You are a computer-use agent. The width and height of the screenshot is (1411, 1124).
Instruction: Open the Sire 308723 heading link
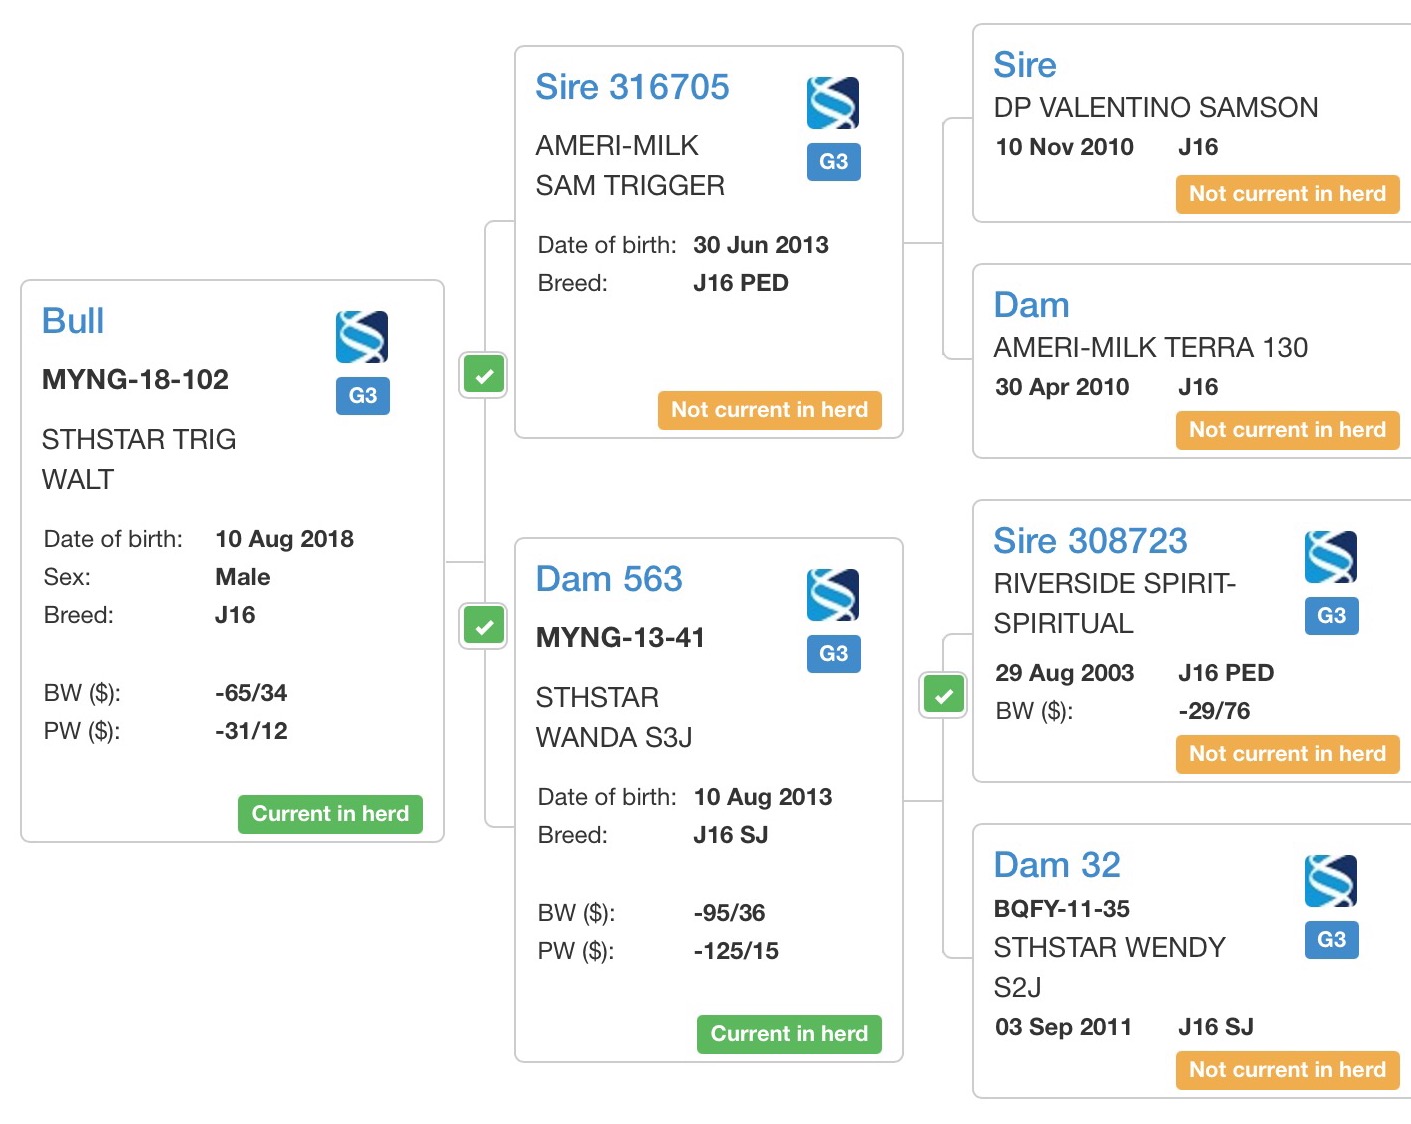[x=1089, y=541]
